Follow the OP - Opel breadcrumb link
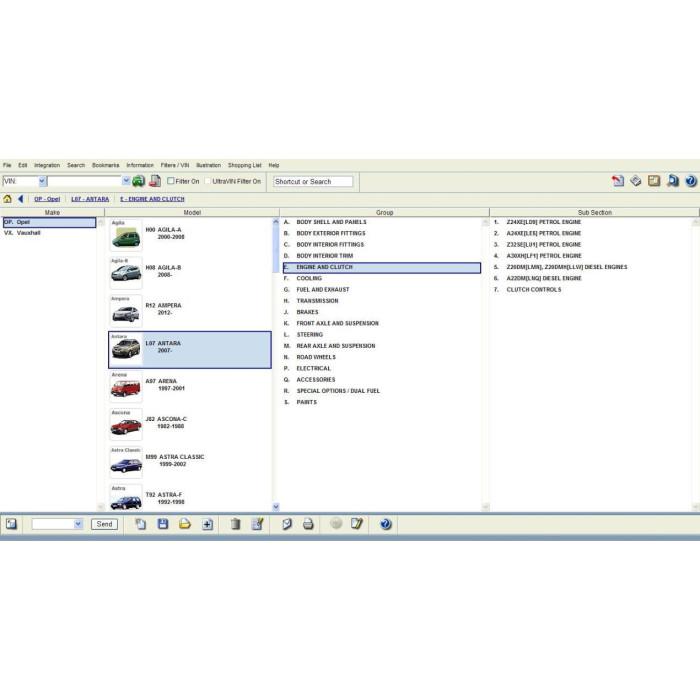This screenshot has width=700, height=700. pos(47,199)
